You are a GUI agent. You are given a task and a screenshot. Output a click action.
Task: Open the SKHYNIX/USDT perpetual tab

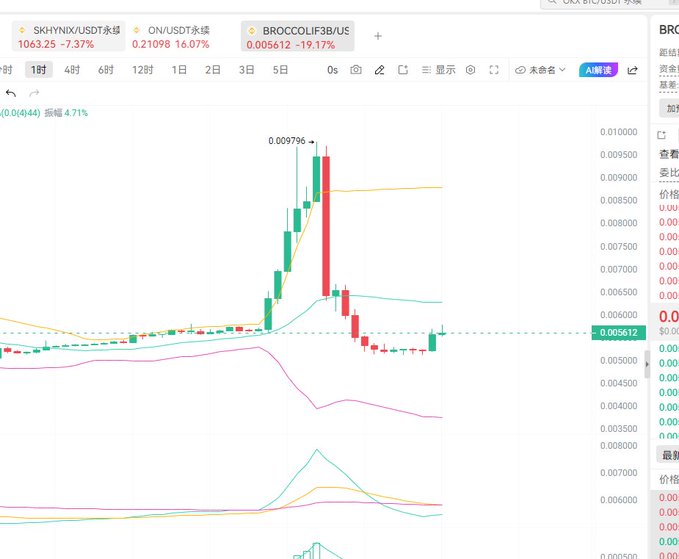(68, 36)
